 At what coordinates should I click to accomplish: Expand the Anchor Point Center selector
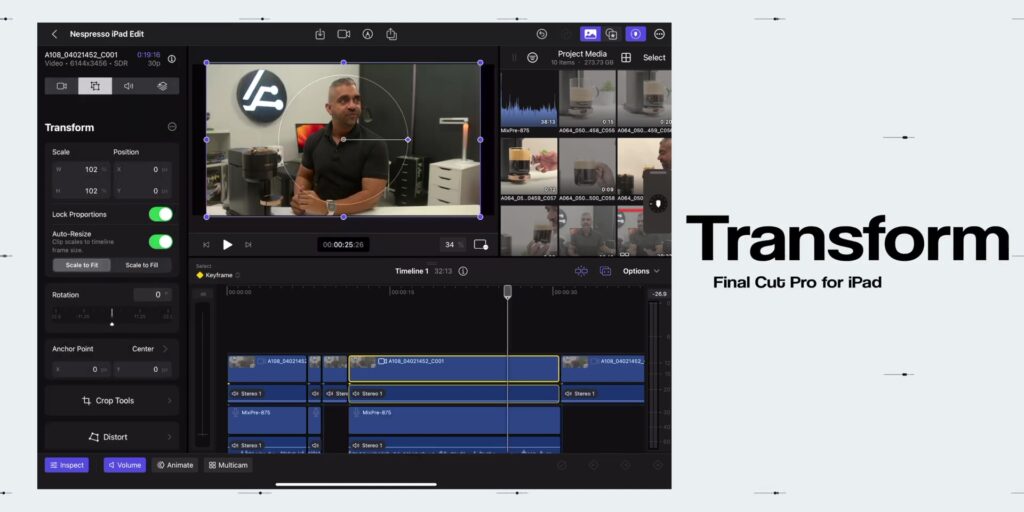click(x=150, y=349)
